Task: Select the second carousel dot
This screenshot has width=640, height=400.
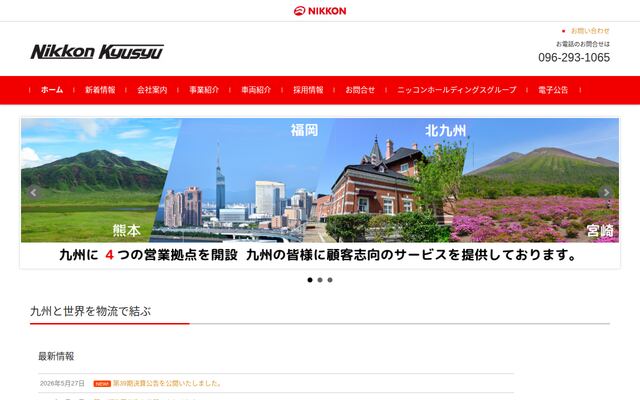Action: tap(320, 280)
